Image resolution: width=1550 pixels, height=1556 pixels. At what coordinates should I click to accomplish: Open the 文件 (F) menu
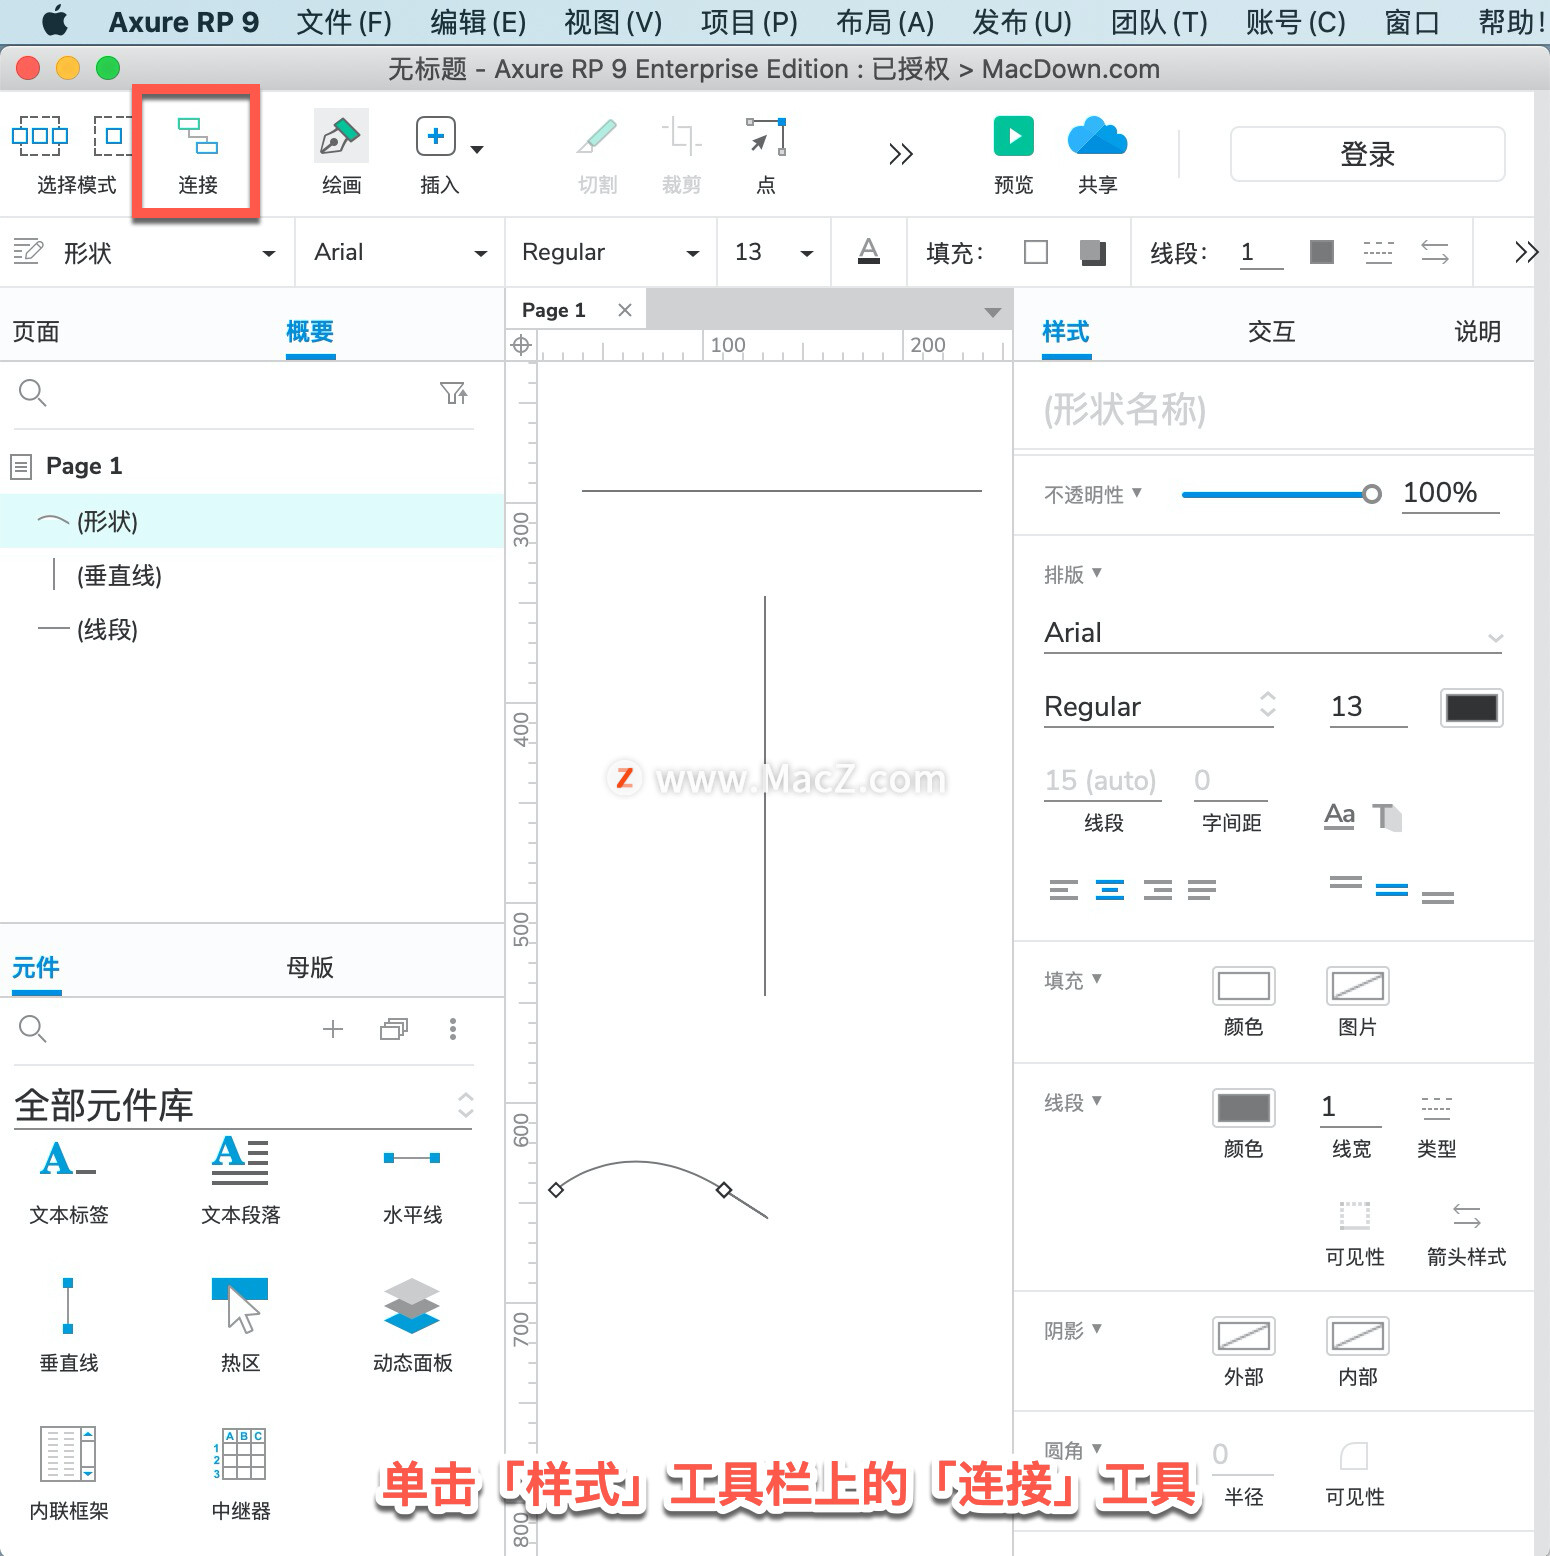(344, 22)
